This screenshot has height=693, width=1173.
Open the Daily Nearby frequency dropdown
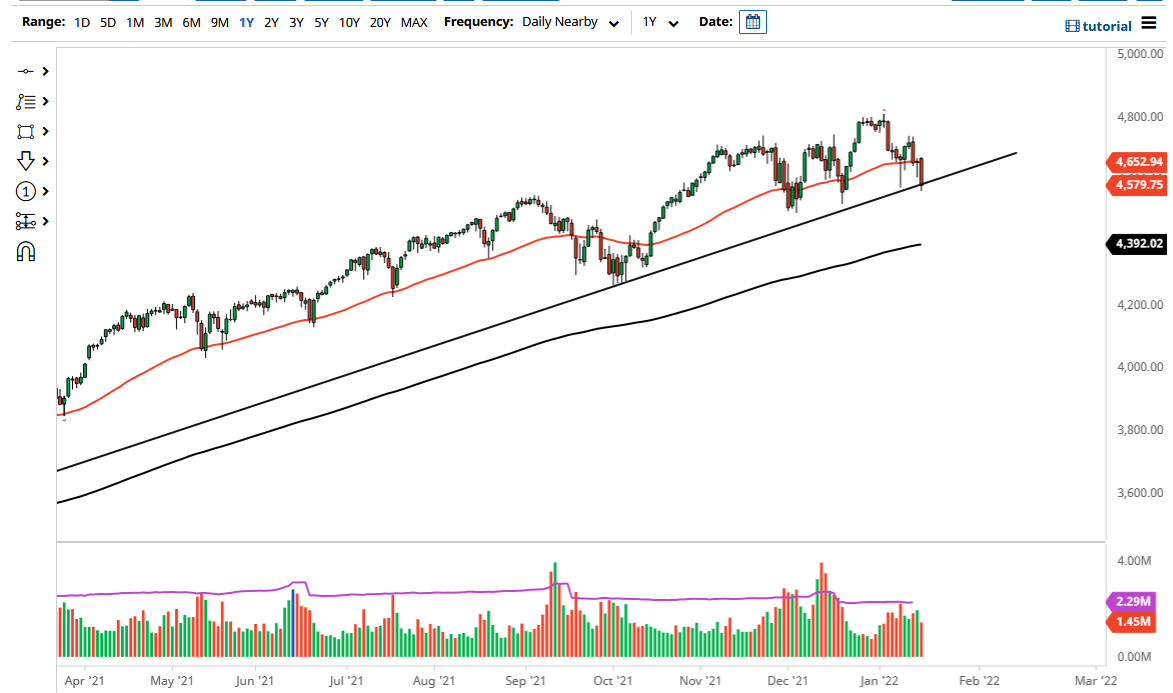570,21
